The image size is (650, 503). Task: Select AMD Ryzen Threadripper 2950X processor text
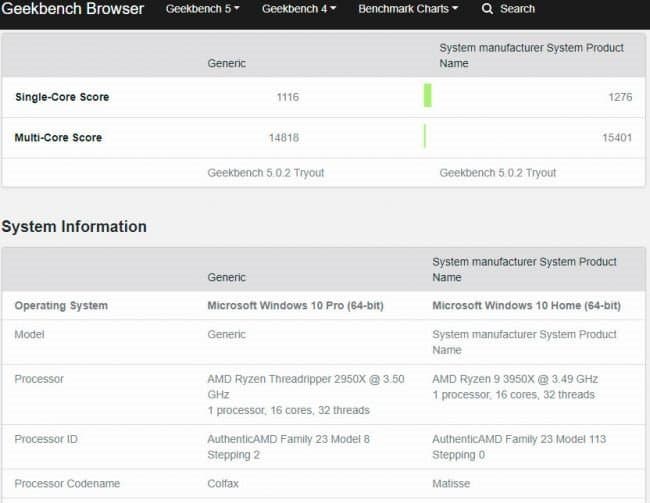click(x=306, y=386)
